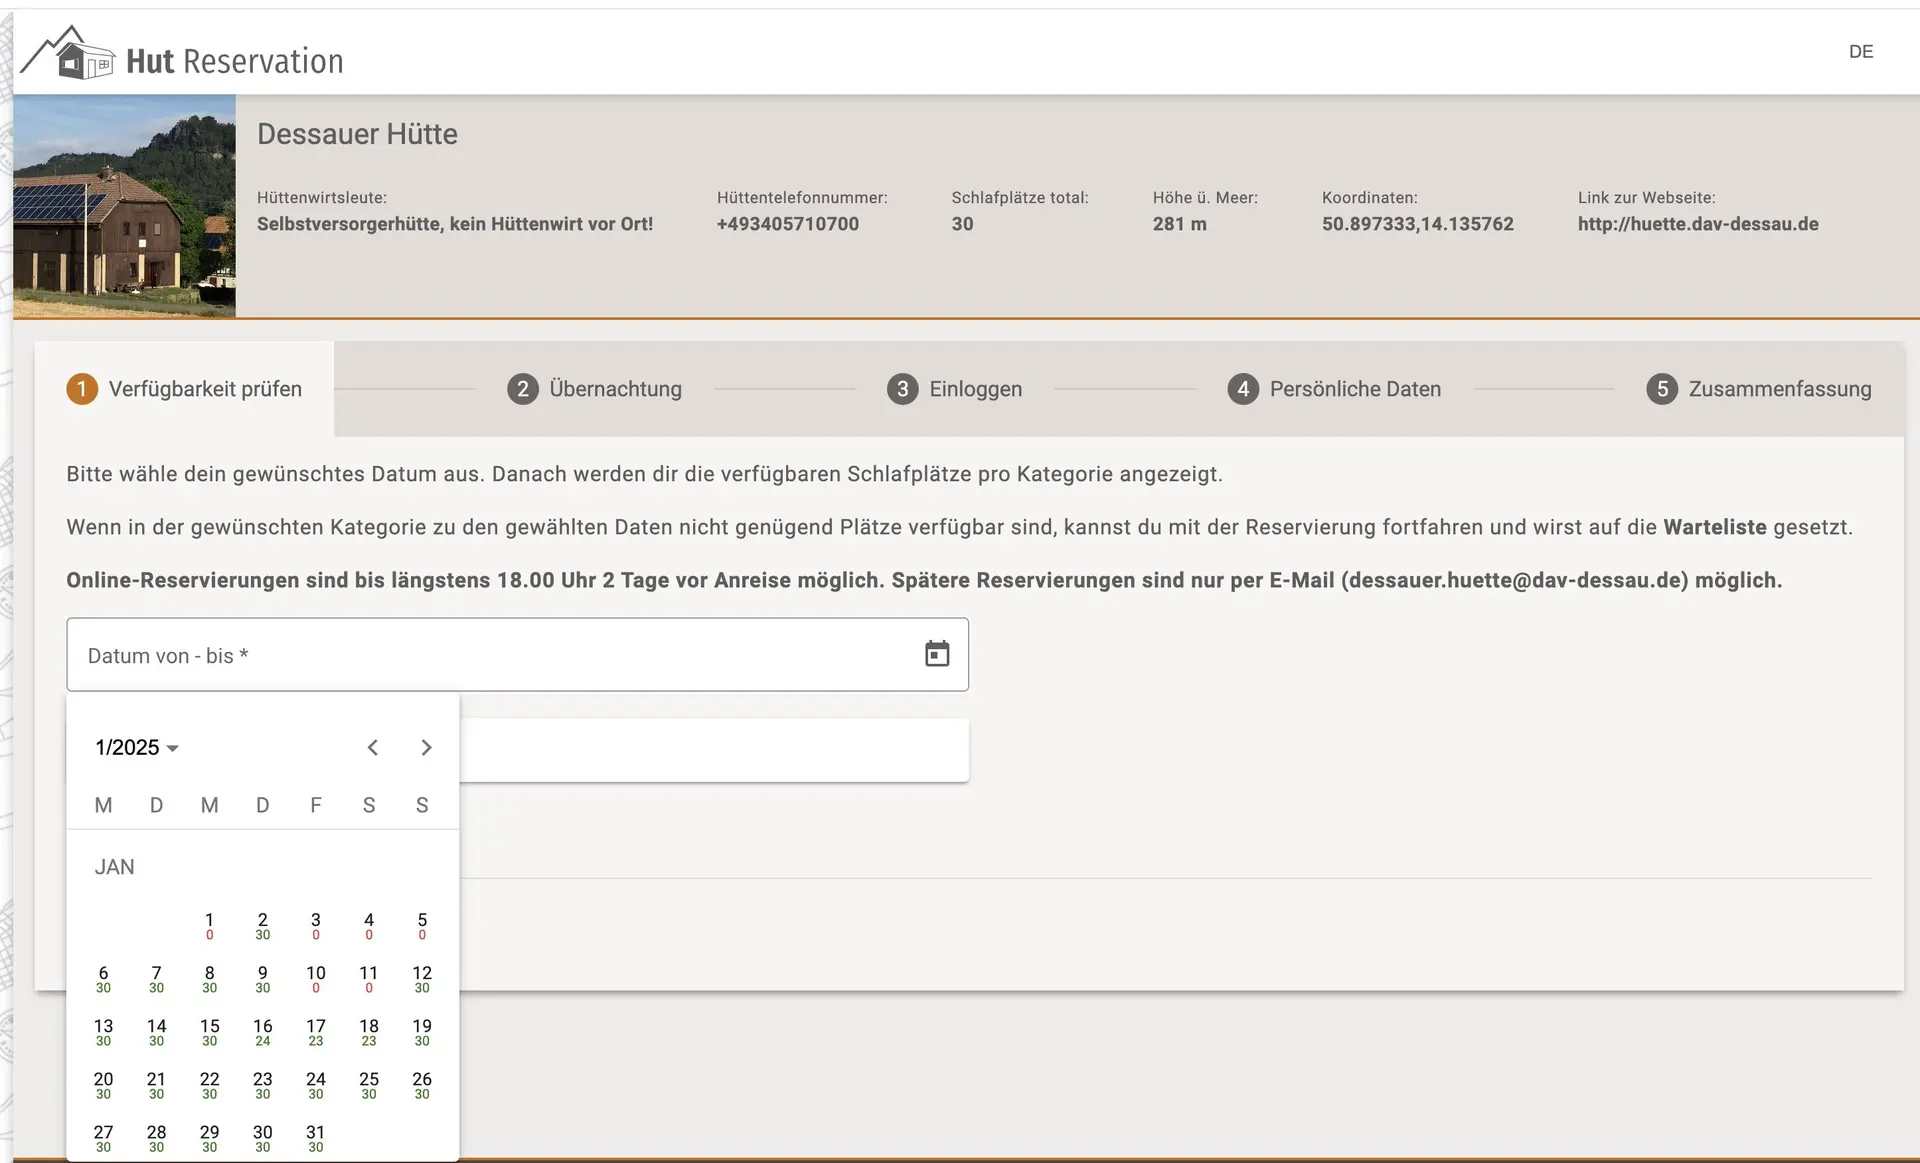Go to previous month in calendar

tap(372, 747)
